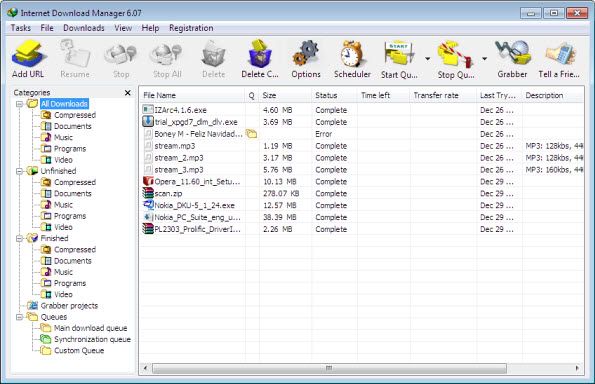Select Video under Finished
Image resolution: width=595 pixels, height=384 pixels.
(x=63, y=294)
